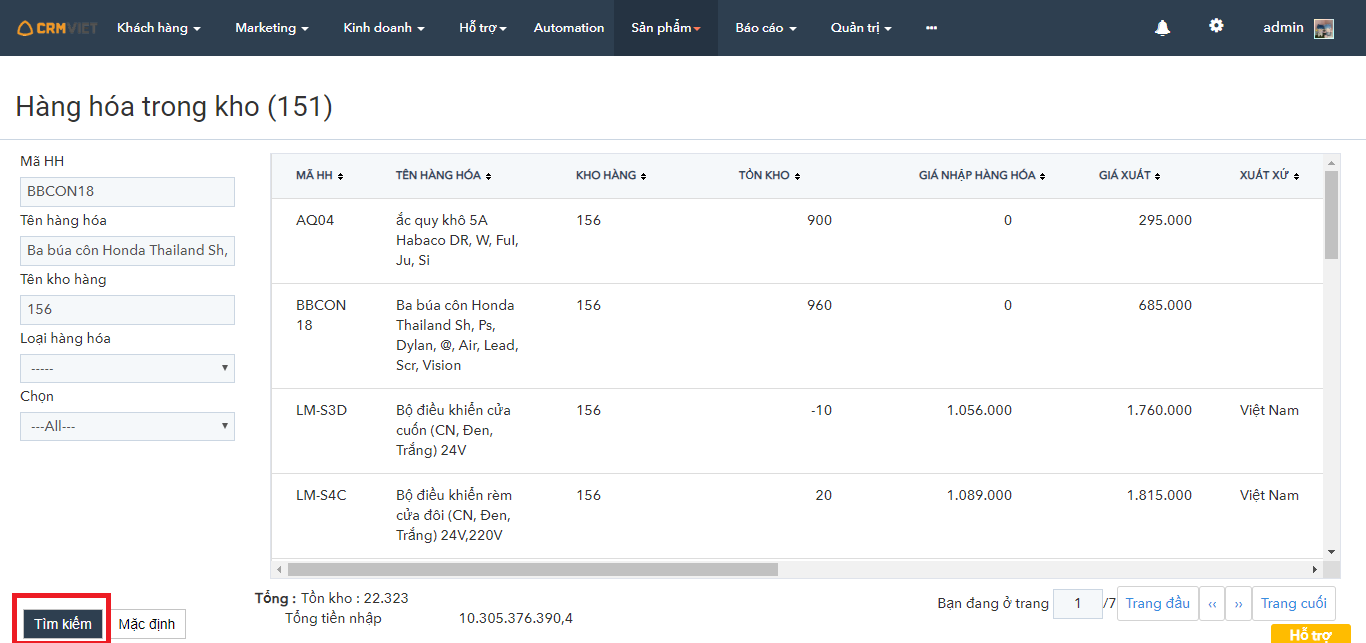Click the CRMVIET logo

pos(58,28)
